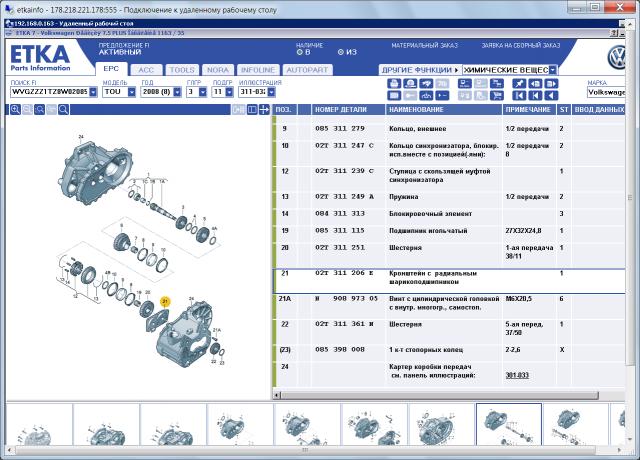Click the next illustration page icon

551,84
